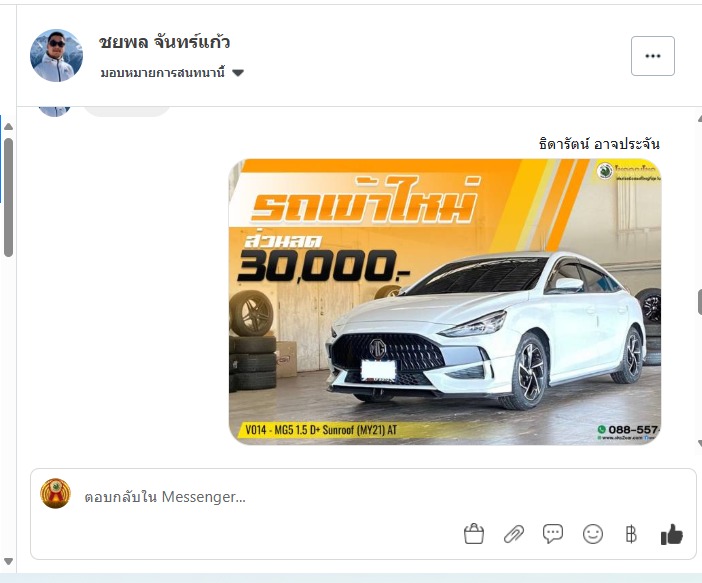Open the shopping bag products icon
Image resolution: width=702 pixels, height=583 pixels.
pos(474,534)
